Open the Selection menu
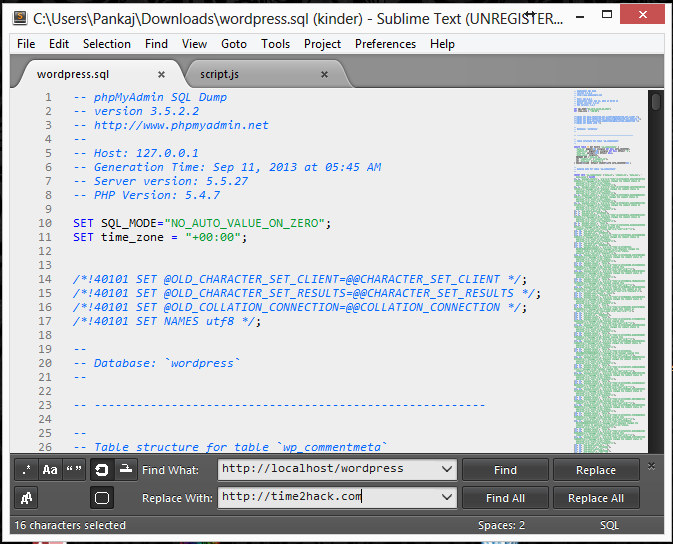The image size is (673, 544). pos(106,44)
